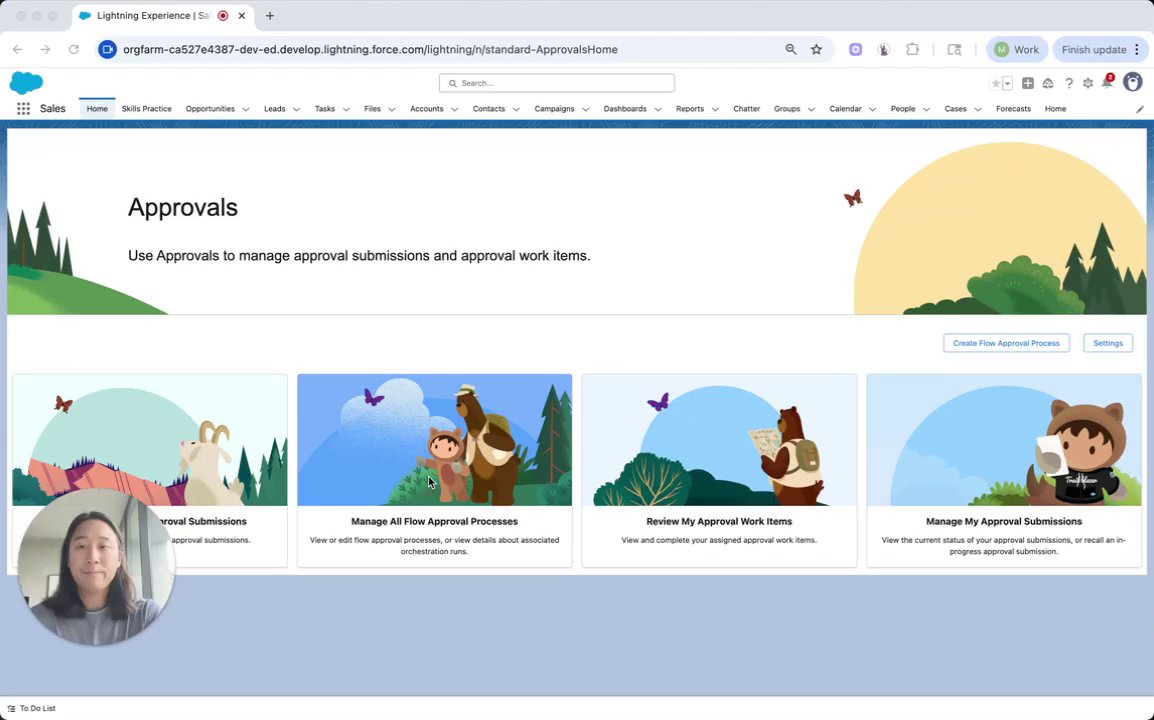This screenshot has height=720, width=1154.
Task: Expand the People tab dropdown
Action: (927, 109)
